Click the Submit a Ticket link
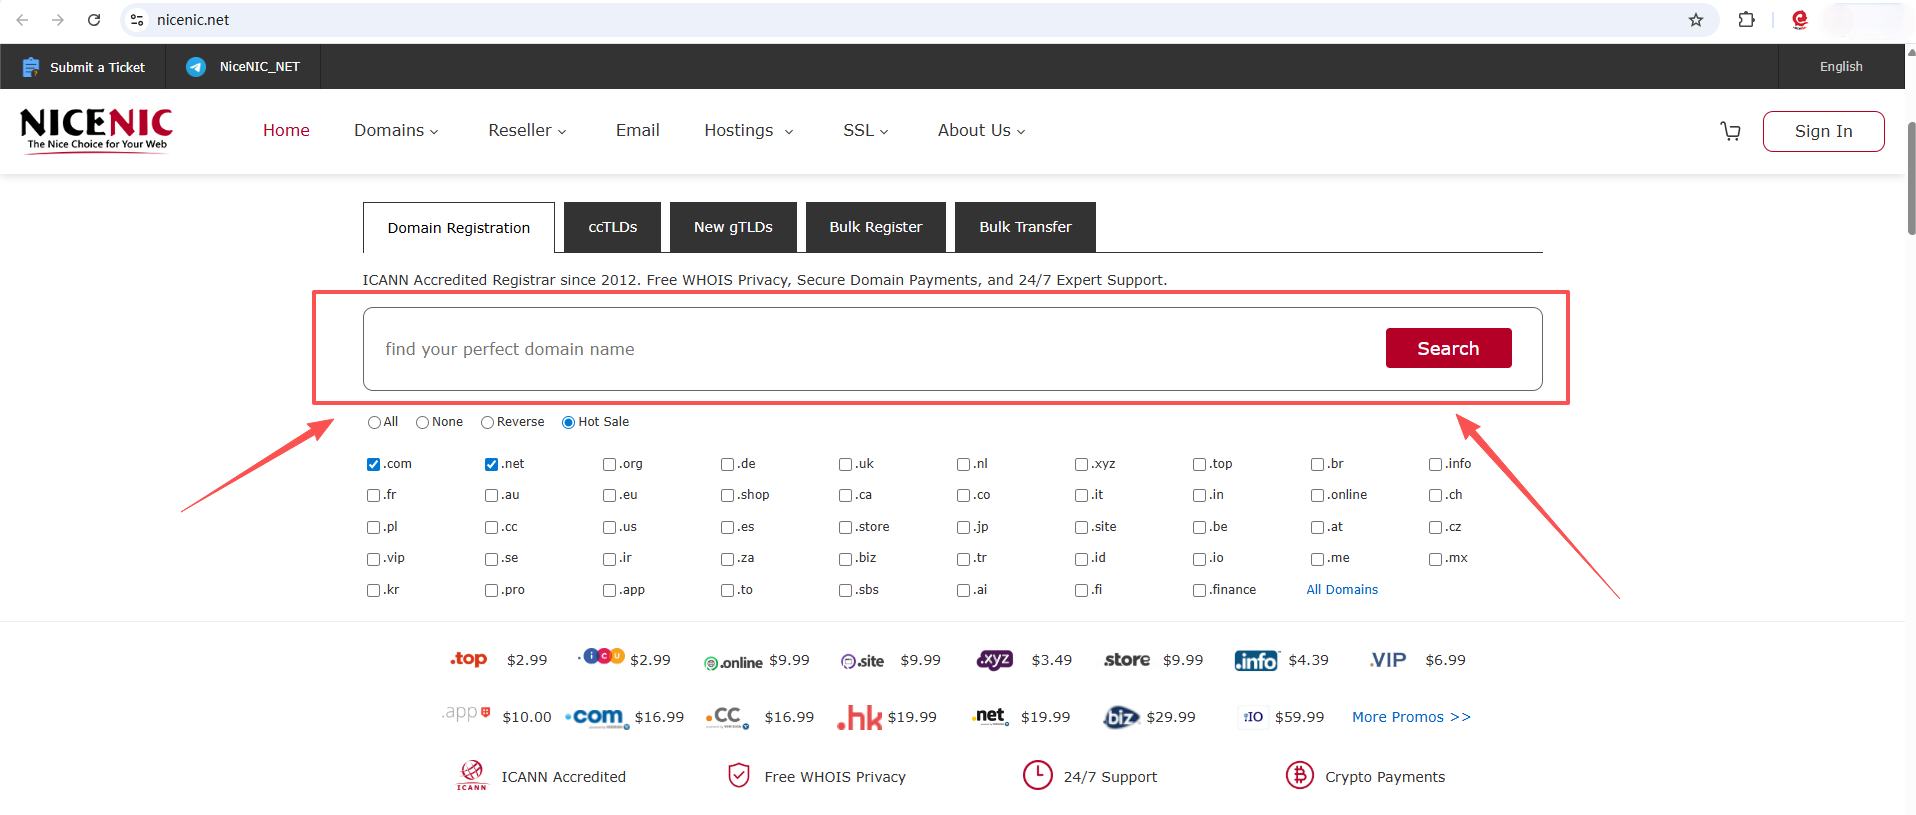The image size is (1916, 815). [x=97, y=67]
